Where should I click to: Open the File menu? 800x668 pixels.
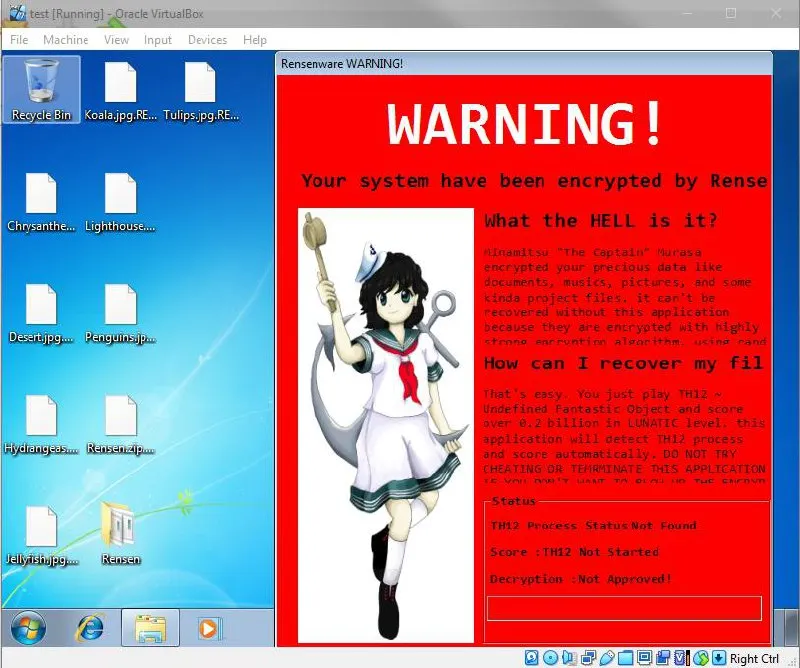[19, 40]
